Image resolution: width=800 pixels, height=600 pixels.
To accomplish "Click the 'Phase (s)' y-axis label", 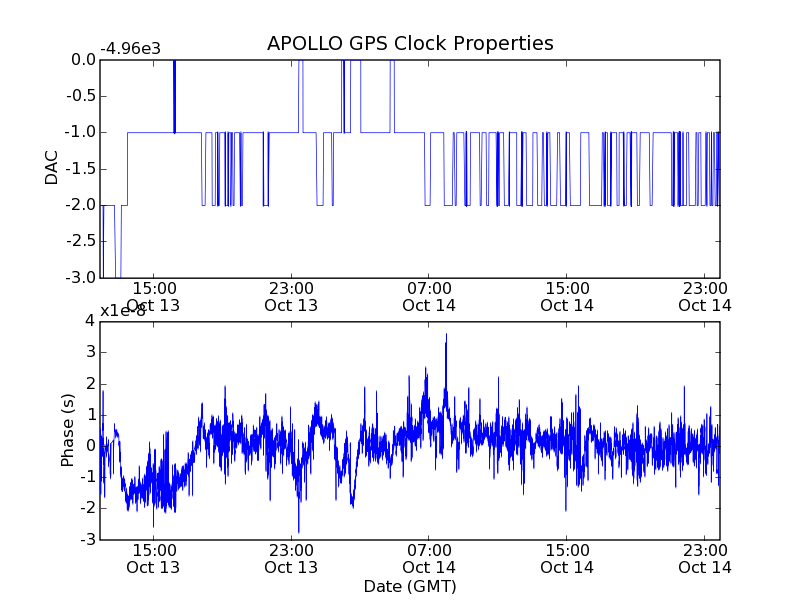I will (x=67, y=430).
